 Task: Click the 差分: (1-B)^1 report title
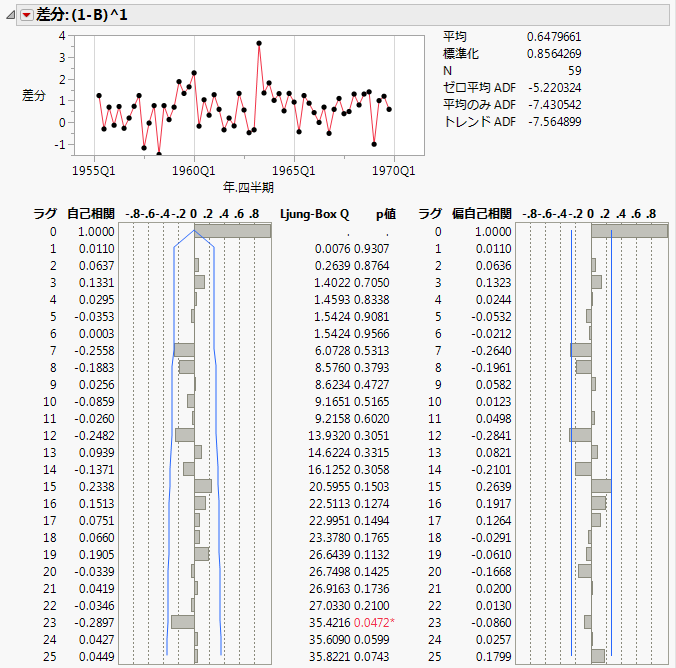[x=82, y=14]
